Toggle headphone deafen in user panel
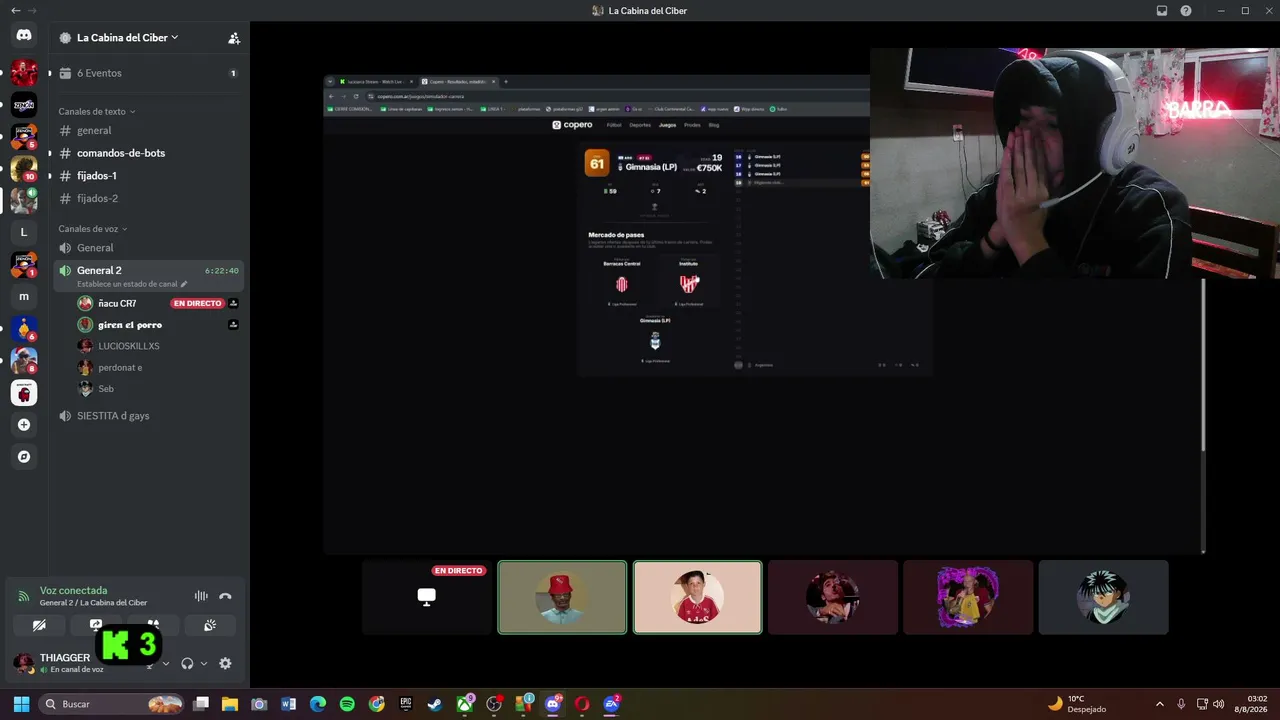The image size is (1280, 720). pos(187,663)
